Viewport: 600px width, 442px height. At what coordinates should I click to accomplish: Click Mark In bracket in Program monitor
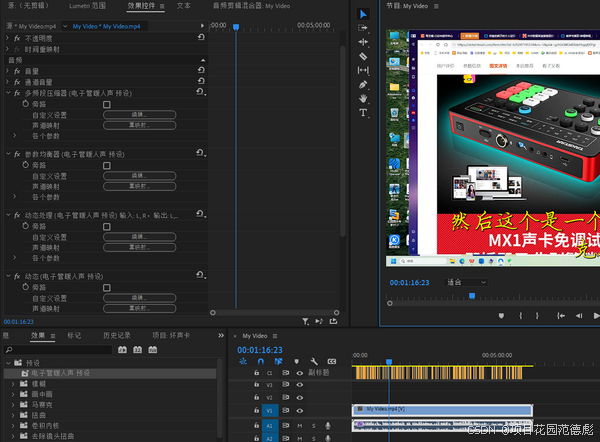tap(520, 316)
